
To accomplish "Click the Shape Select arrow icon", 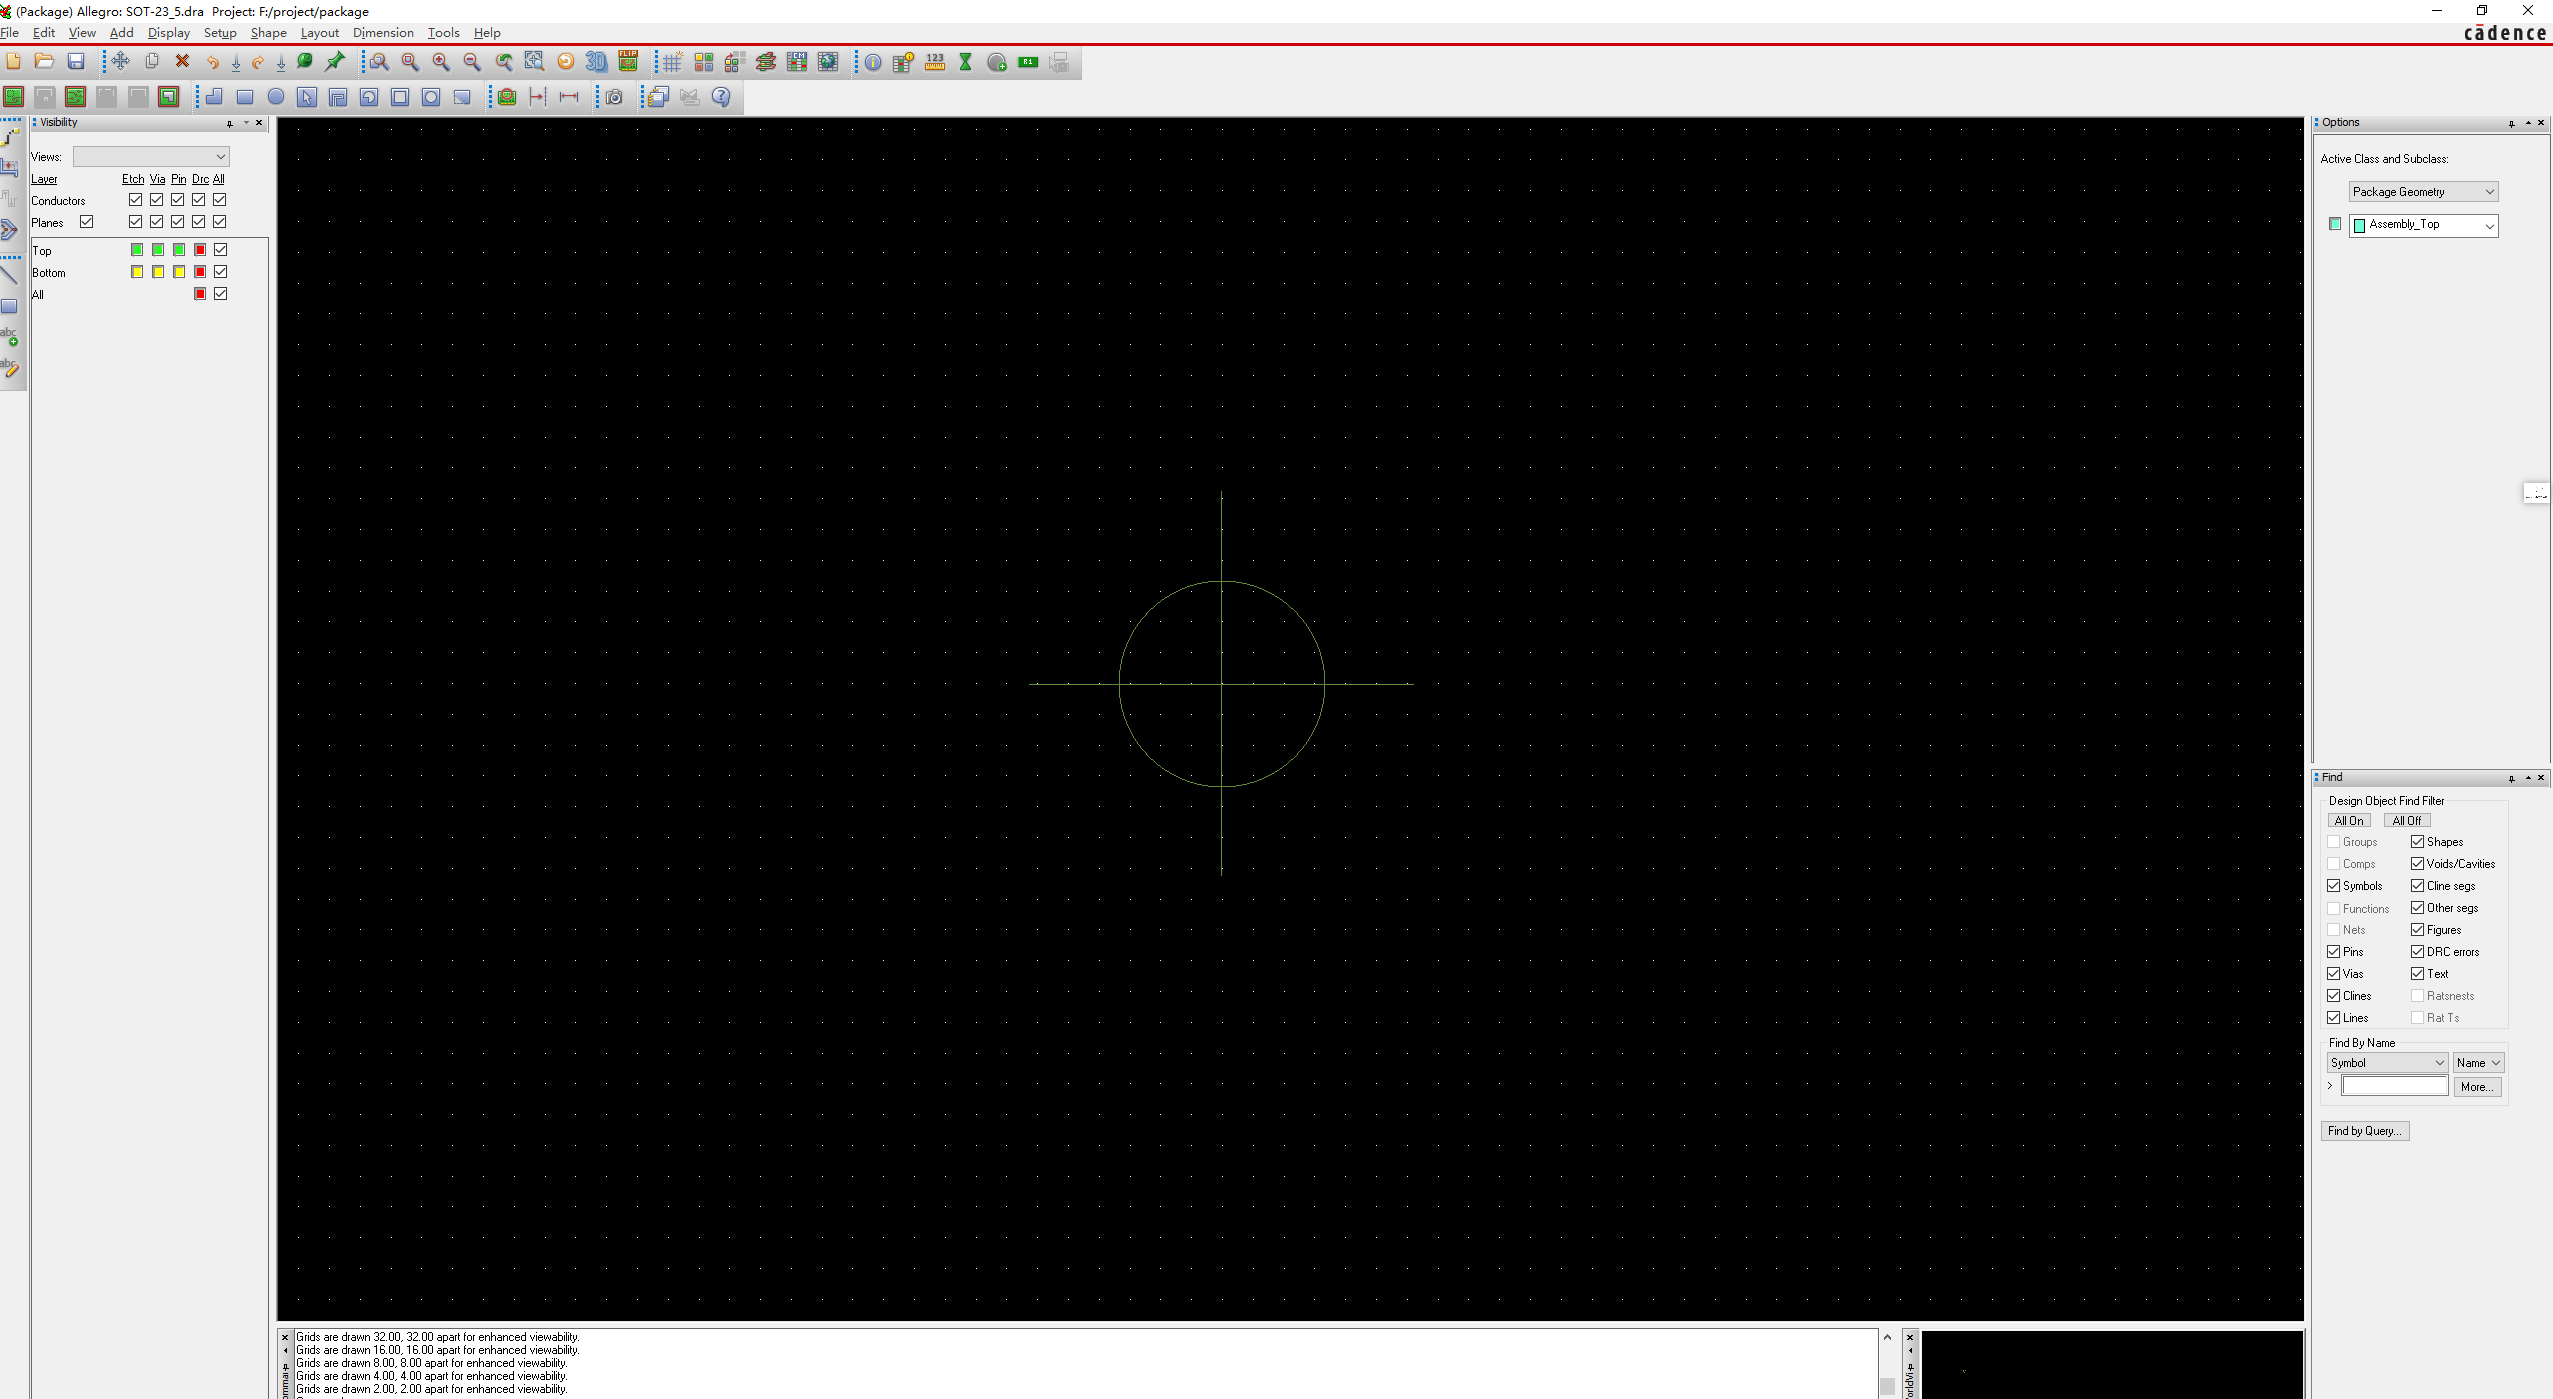I will point(307,97).
